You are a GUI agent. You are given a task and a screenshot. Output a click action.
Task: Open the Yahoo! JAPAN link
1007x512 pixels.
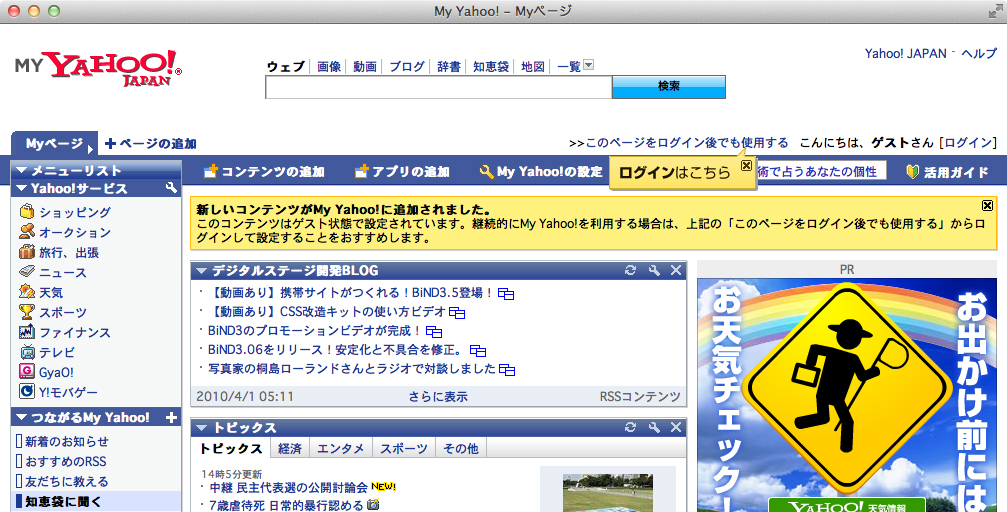coord(906,53)
